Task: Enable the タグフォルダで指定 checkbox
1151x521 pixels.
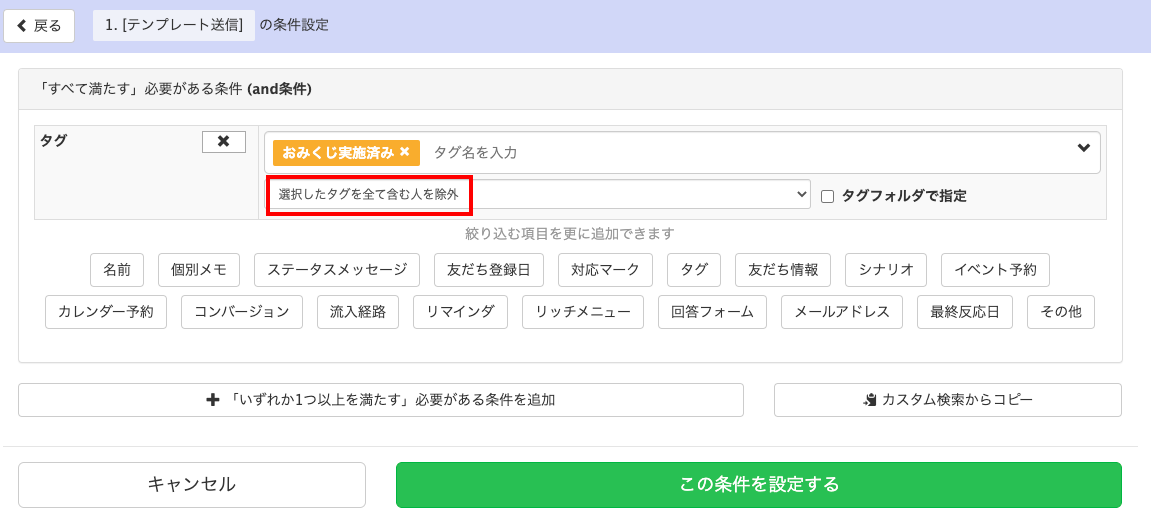Action: point(827,196)
